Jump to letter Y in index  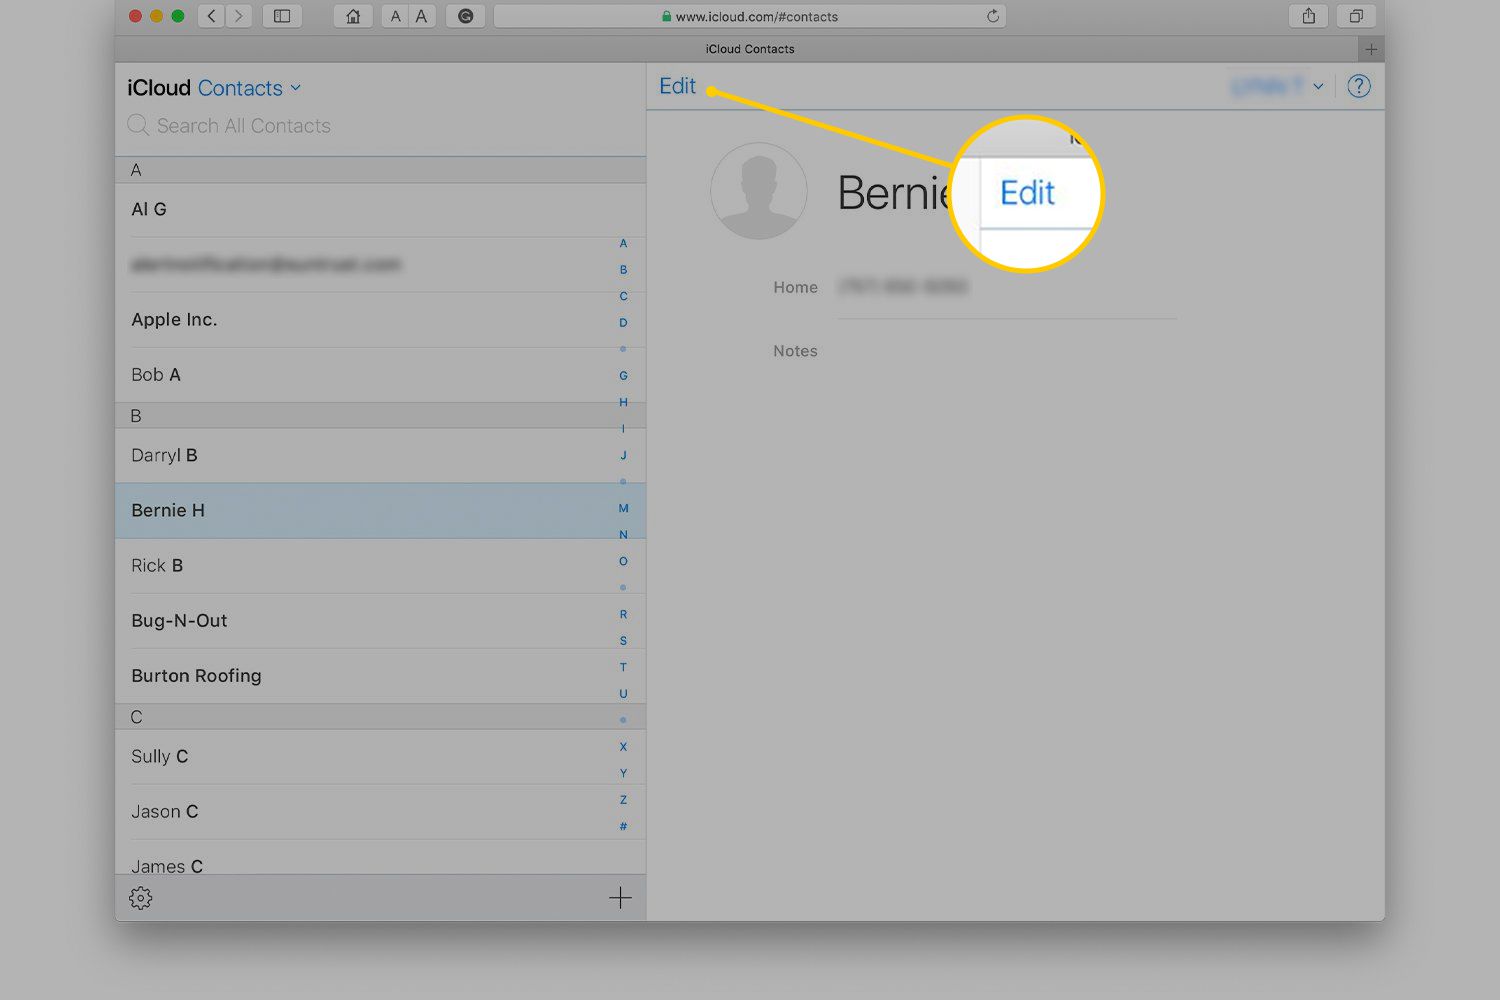pyautogui.click(x=623, y=773)
